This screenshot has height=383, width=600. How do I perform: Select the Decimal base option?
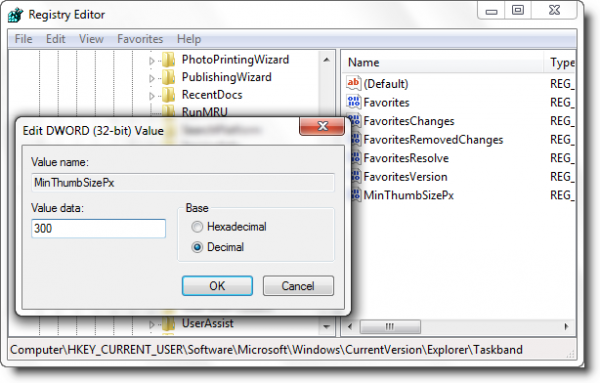coord(197,247)
